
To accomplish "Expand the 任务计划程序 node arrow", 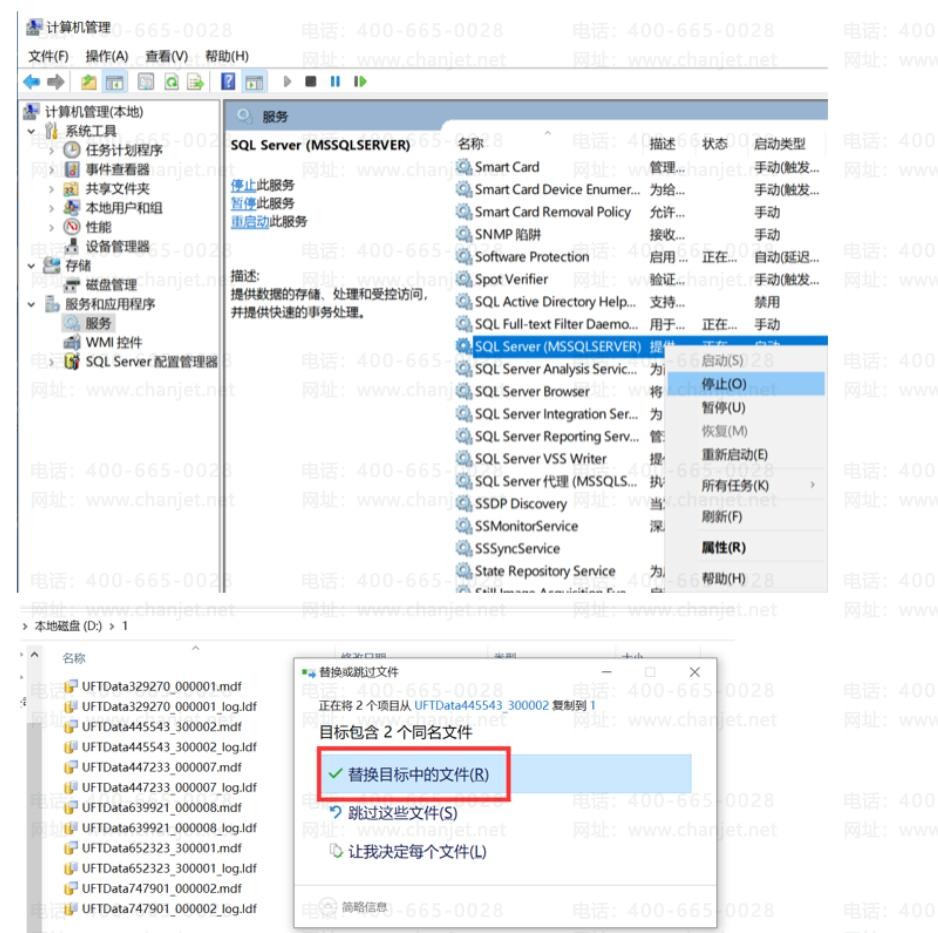I will 51,150.
